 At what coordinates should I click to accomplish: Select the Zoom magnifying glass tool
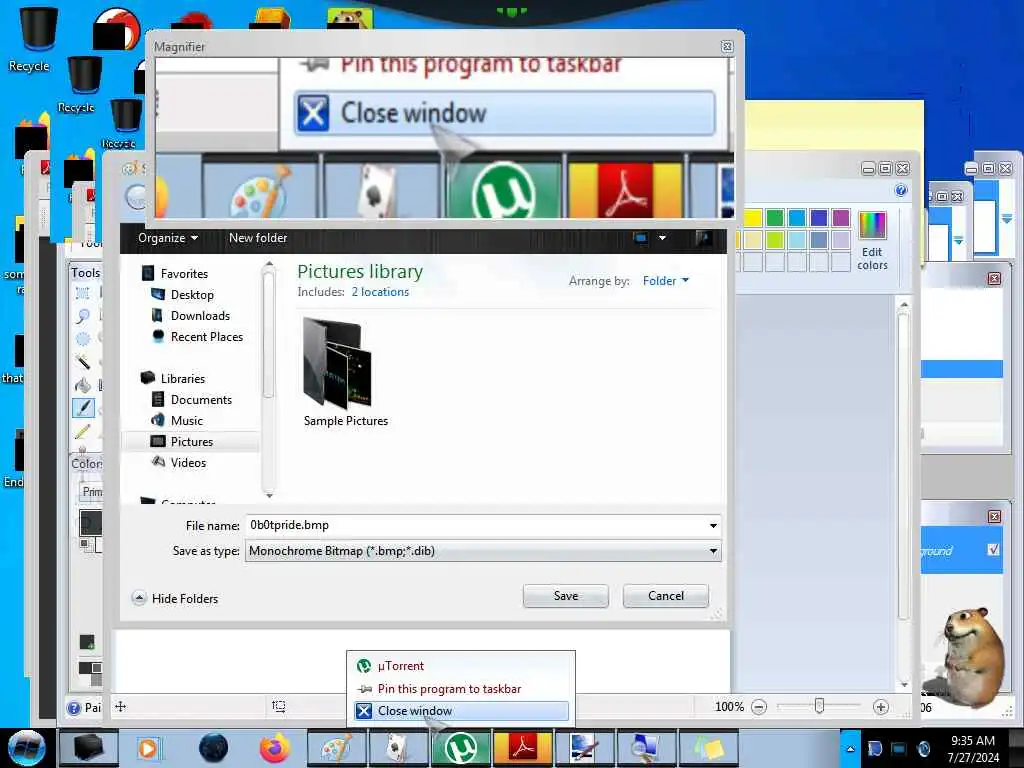[x=83, y=316]
